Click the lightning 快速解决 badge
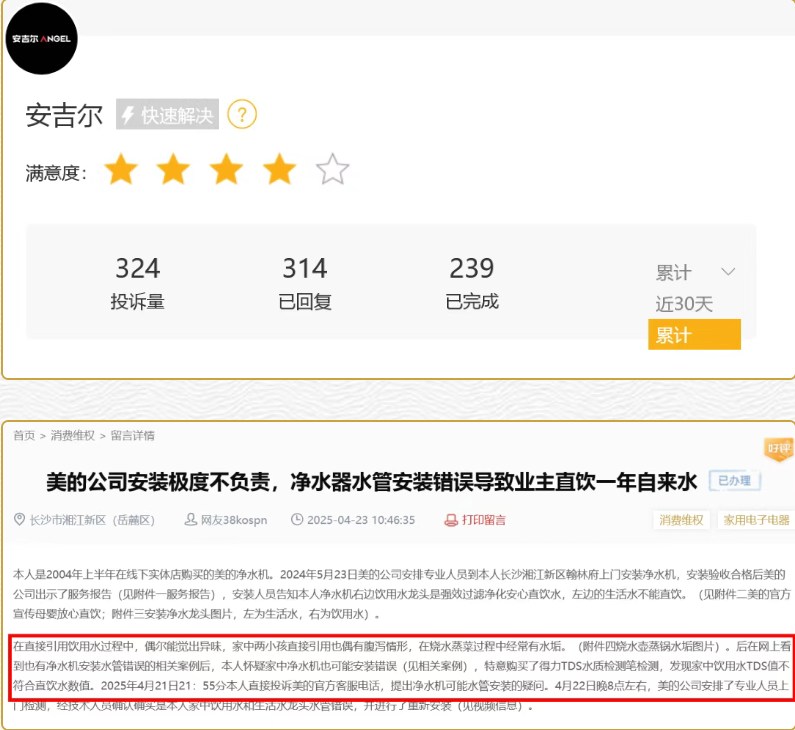795x730 pixels. click(x=167, y=115)
